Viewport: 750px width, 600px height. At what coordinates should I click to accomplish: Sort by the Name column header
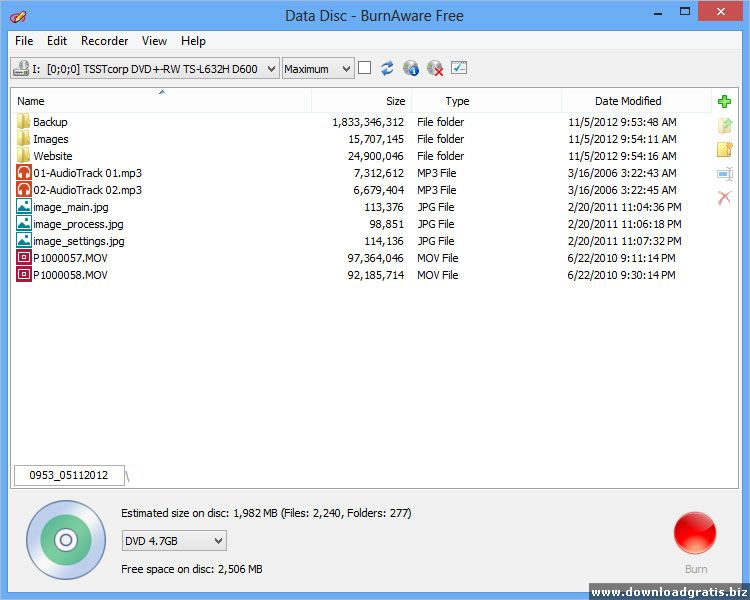(x=161, y=101)
